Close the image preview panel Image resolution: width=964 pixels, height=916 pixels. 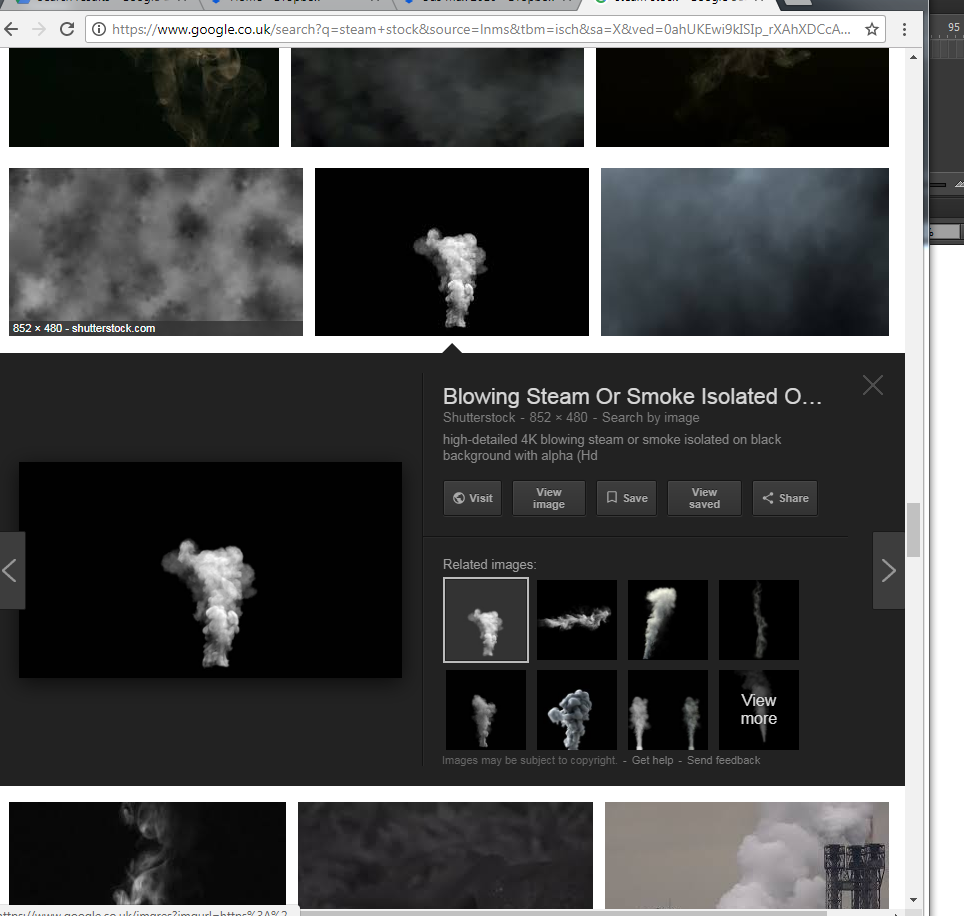(x=872, y=385)
